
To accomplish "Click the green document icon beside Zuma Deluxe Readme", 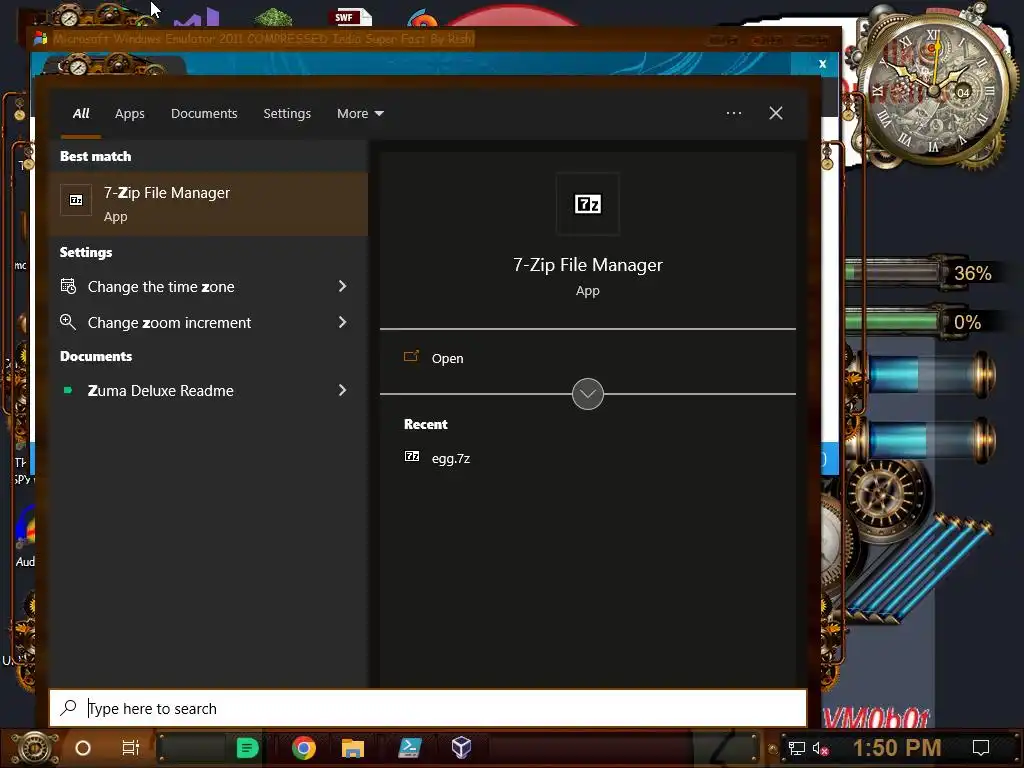I will point(67,390).
